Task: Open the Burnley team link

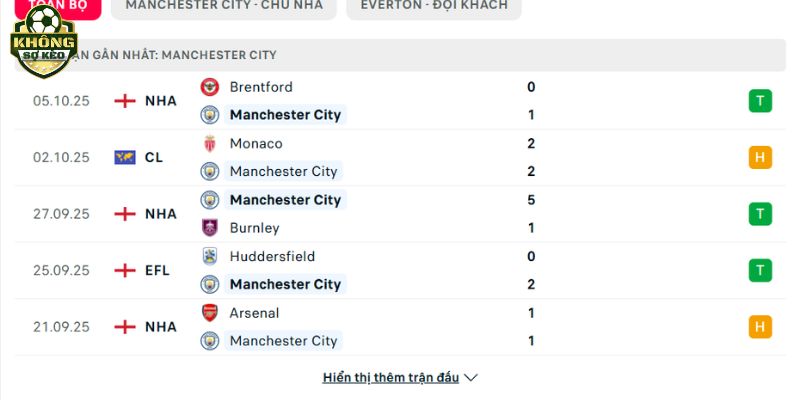Action: pyautogui.click(x=254, y=228)
